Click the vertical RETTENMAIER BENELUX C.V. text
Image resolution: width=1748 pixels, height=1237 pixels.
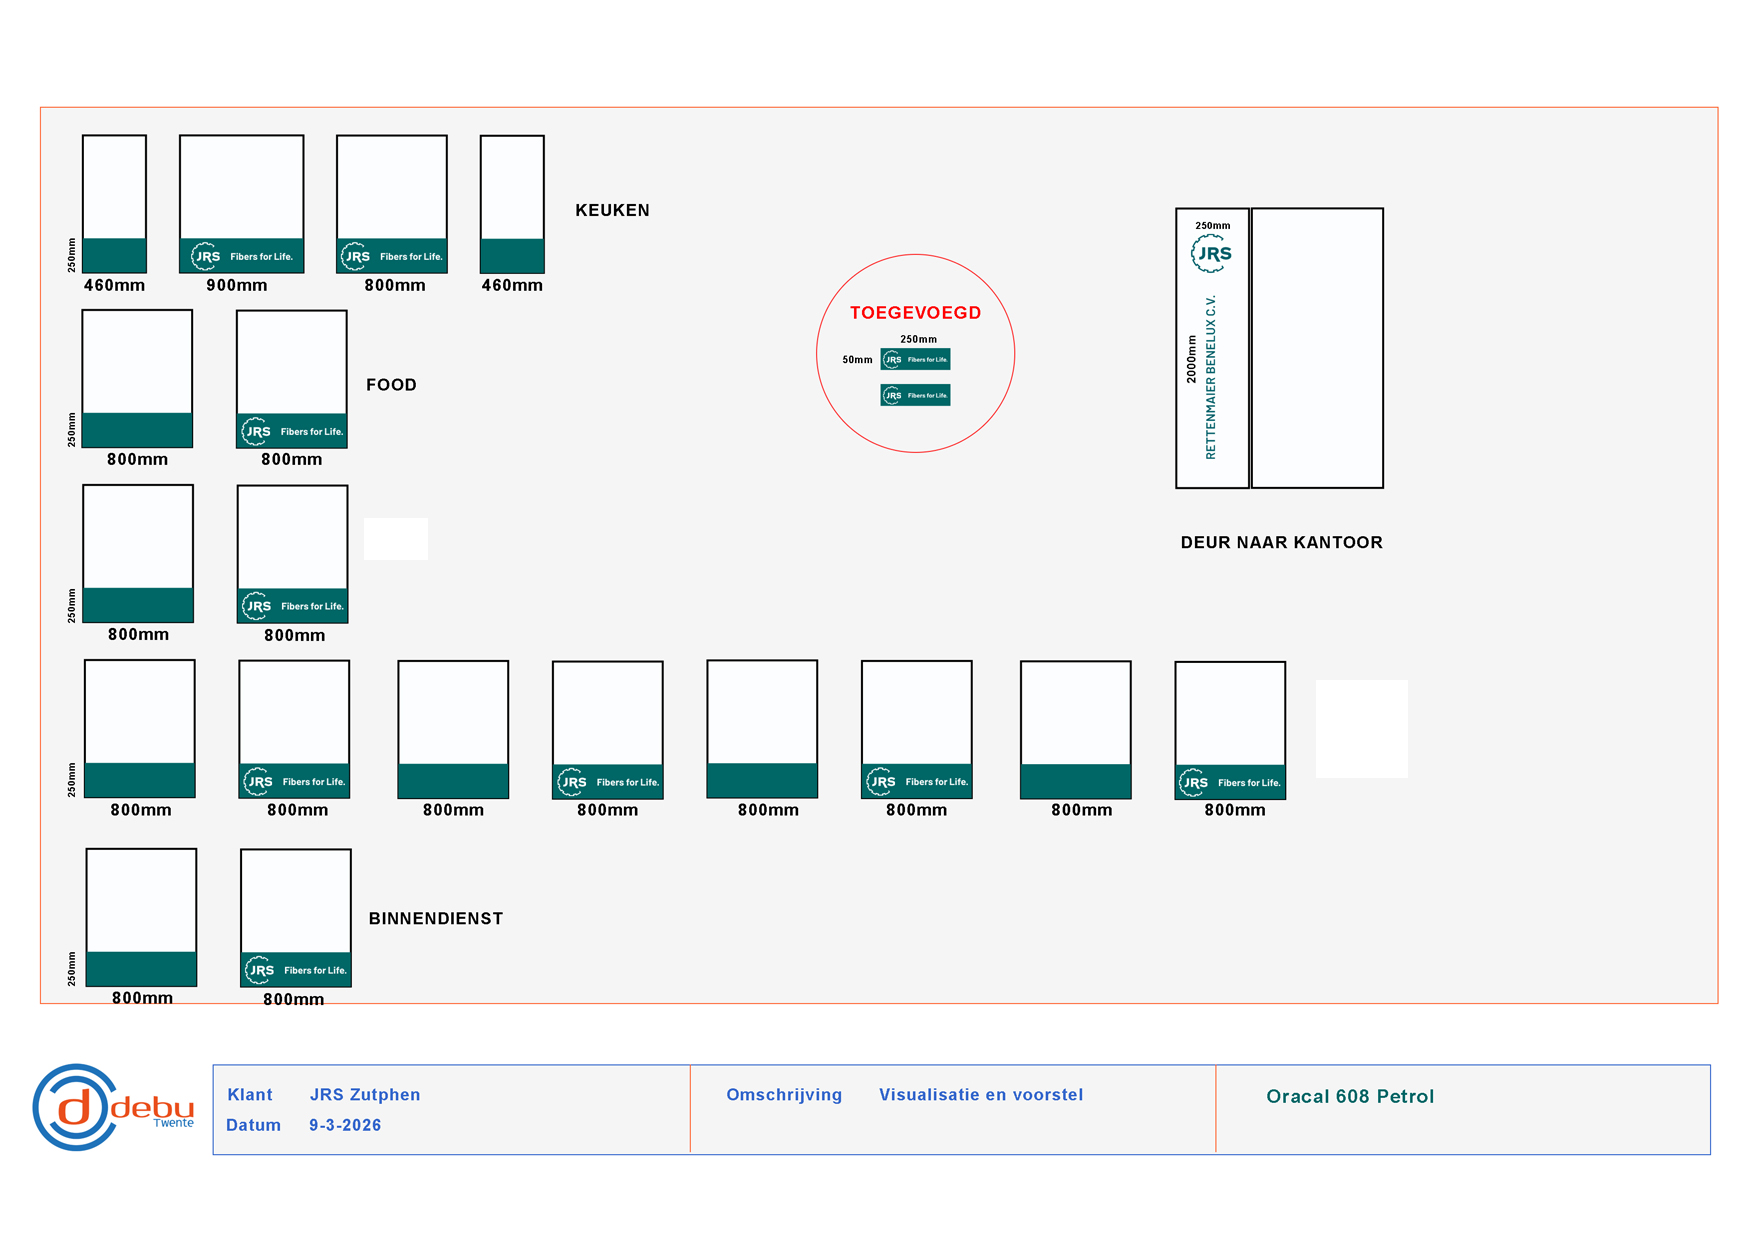(x=1211, y=377)
